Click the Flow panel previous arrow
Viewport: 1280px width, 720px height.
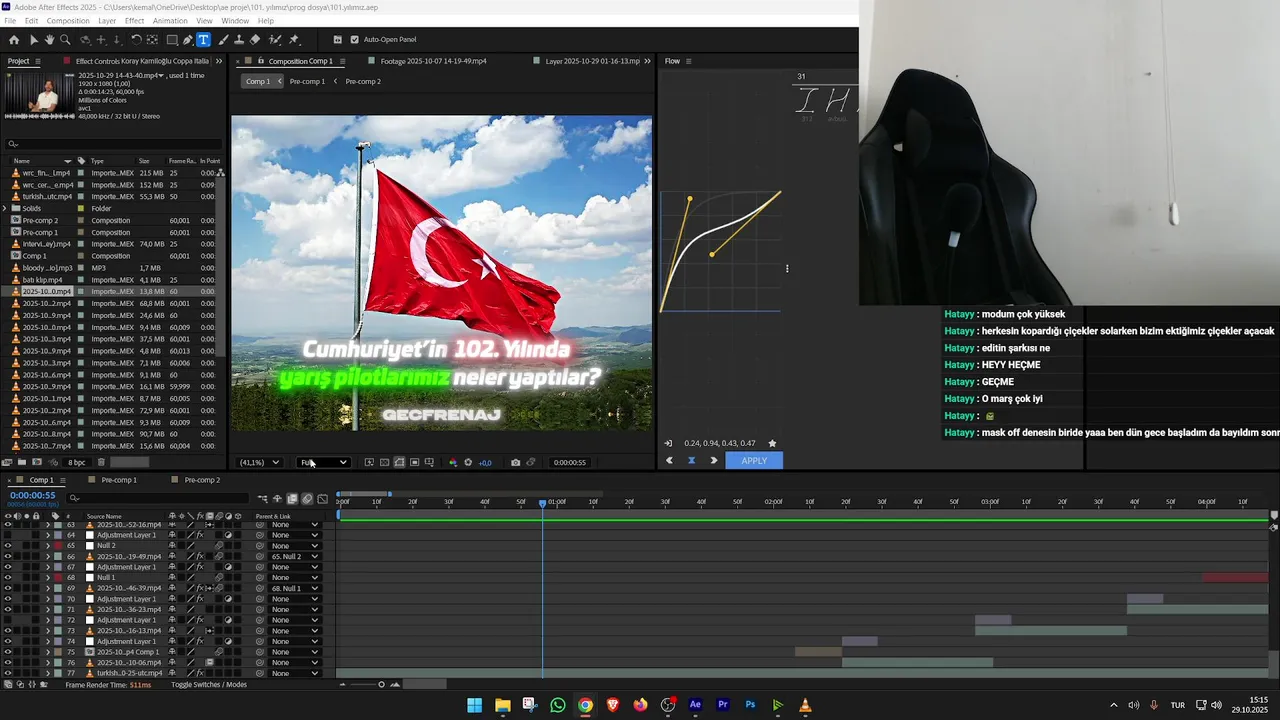[x=669, y=461]
